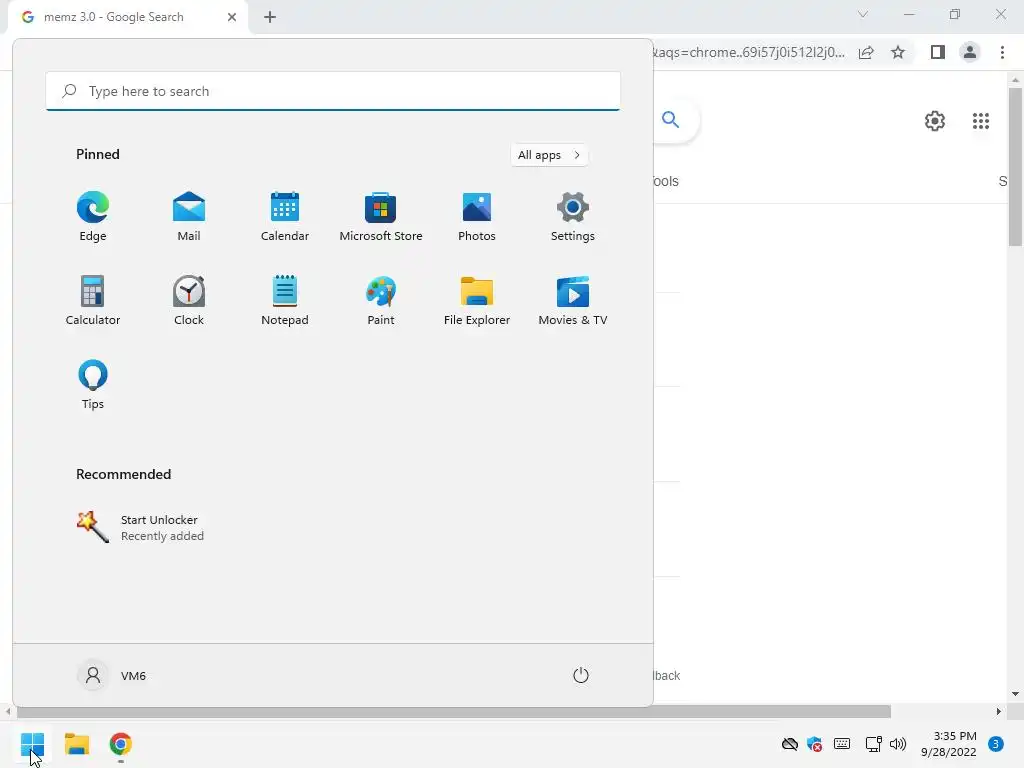The width and height of the screenshot is (1024, 768).
Task: Open the Chrome profile avatar
Action: [970, 52]
